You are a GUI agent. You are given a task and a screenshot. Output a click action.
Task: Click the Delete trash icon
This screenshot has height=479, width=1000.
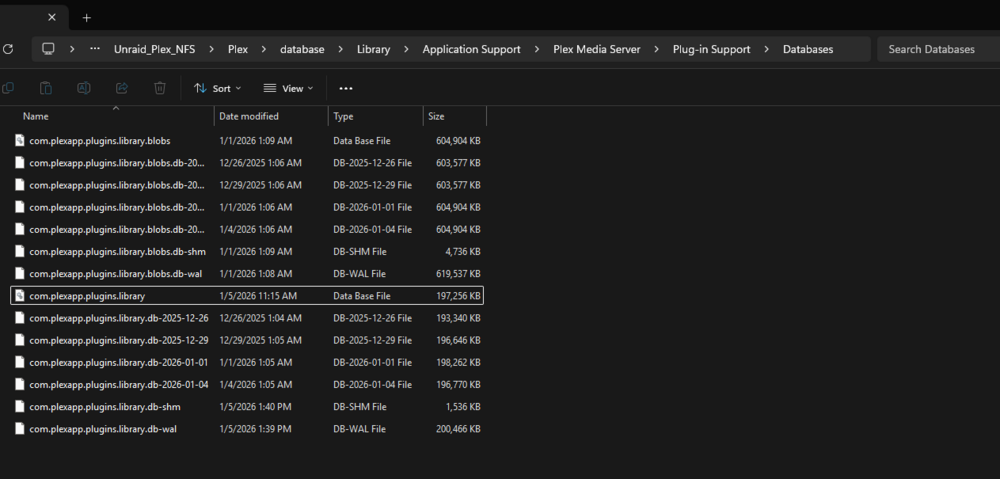160,88
